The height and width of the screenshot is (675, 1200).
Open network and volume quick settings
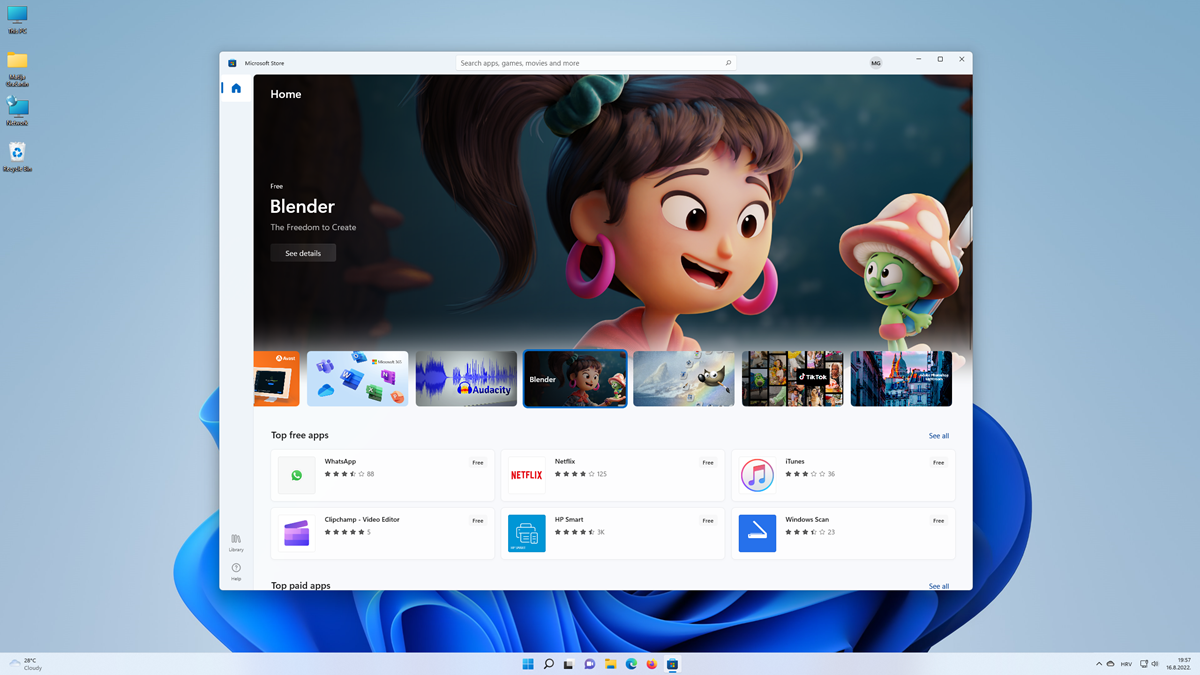pos(1149,664)
